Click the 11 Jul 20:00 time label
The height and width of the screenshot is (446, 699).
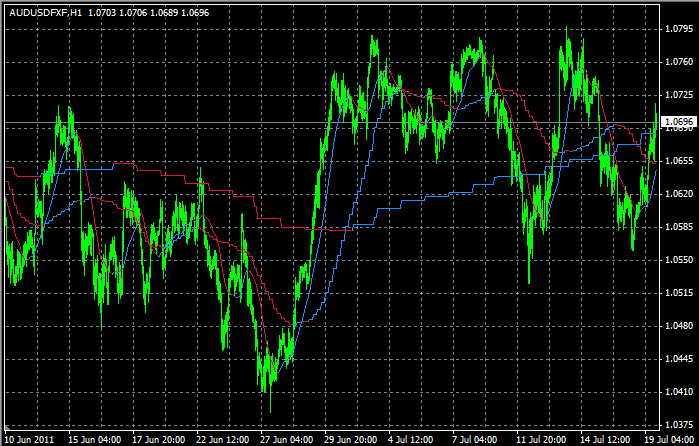(541, 440)
